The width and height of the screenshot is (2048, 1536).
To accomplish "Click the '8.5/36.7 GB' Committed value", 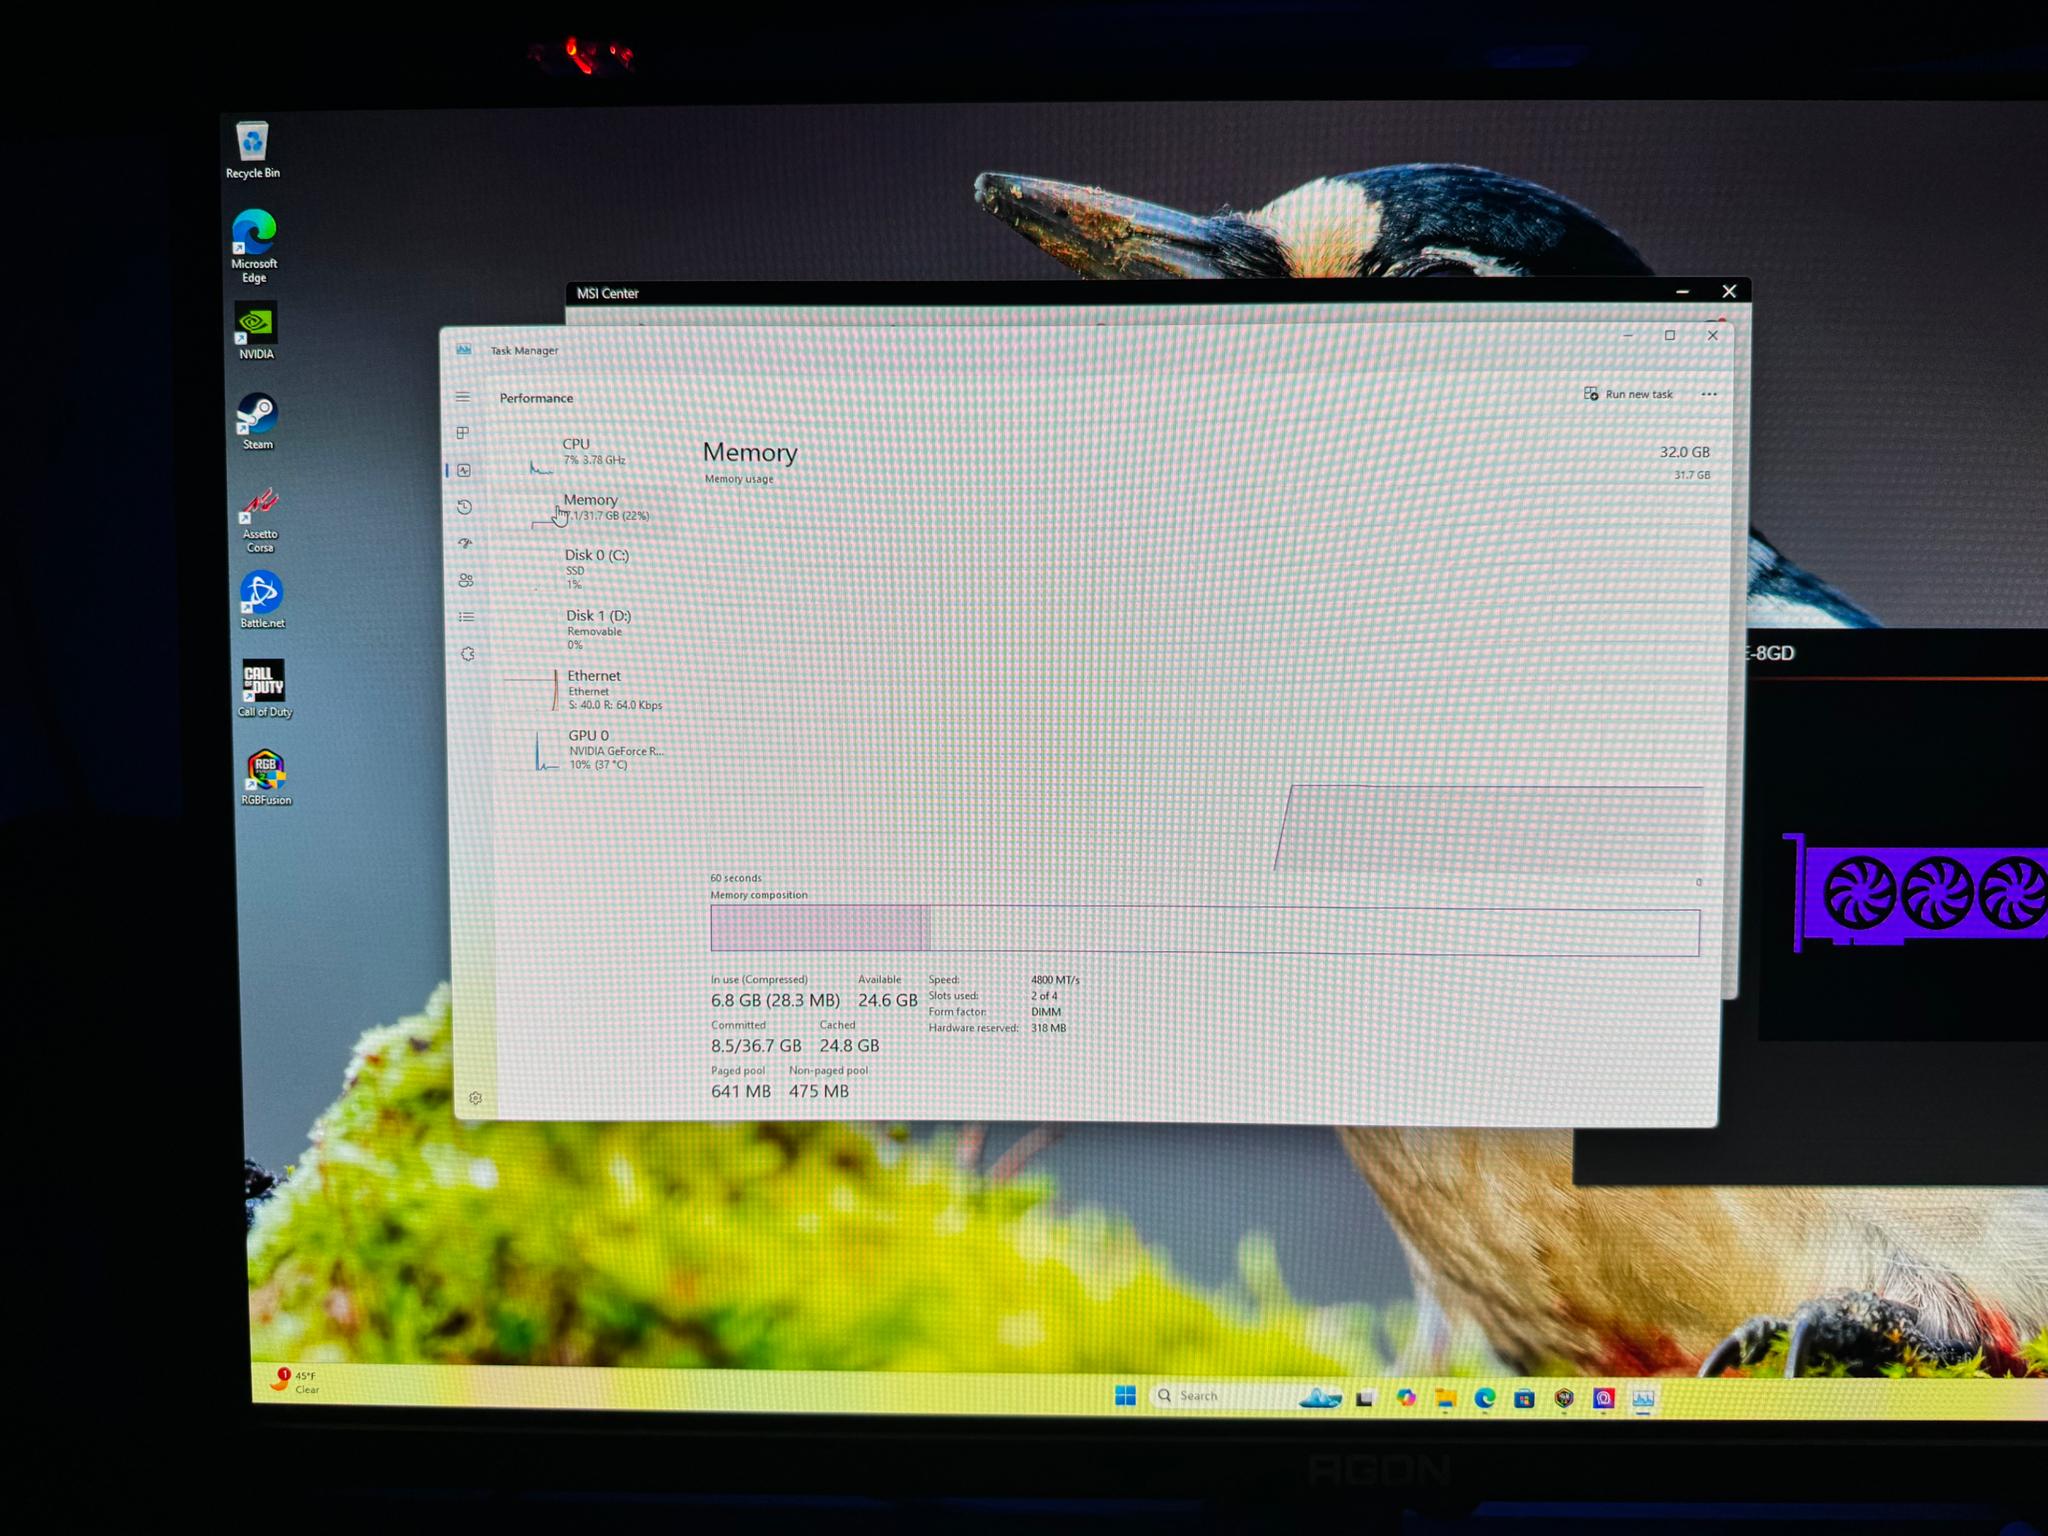I will (x=756, y=1046).
